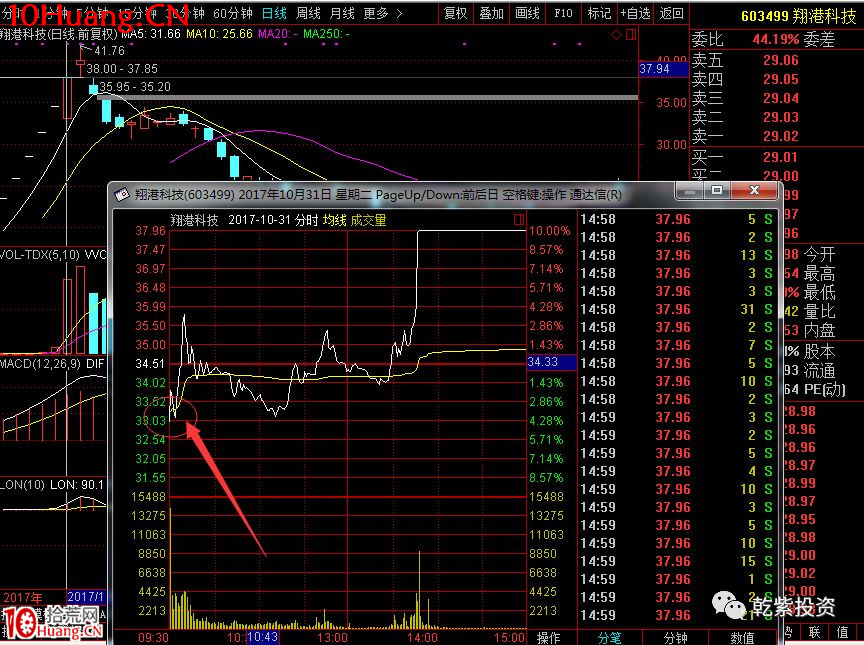
Task: Switch to the 数值 tab in popup
Action: coord(742,638)
